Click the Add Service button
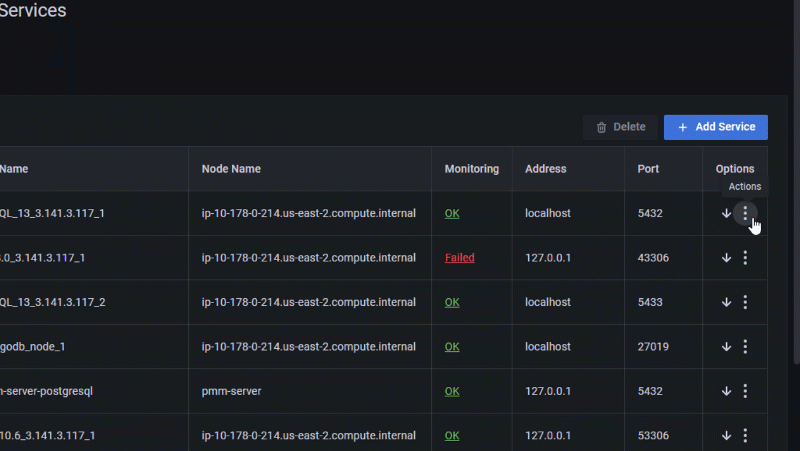The width and height of the screenshot is (800, 451). pyautogui.click(x=716, y=127)
